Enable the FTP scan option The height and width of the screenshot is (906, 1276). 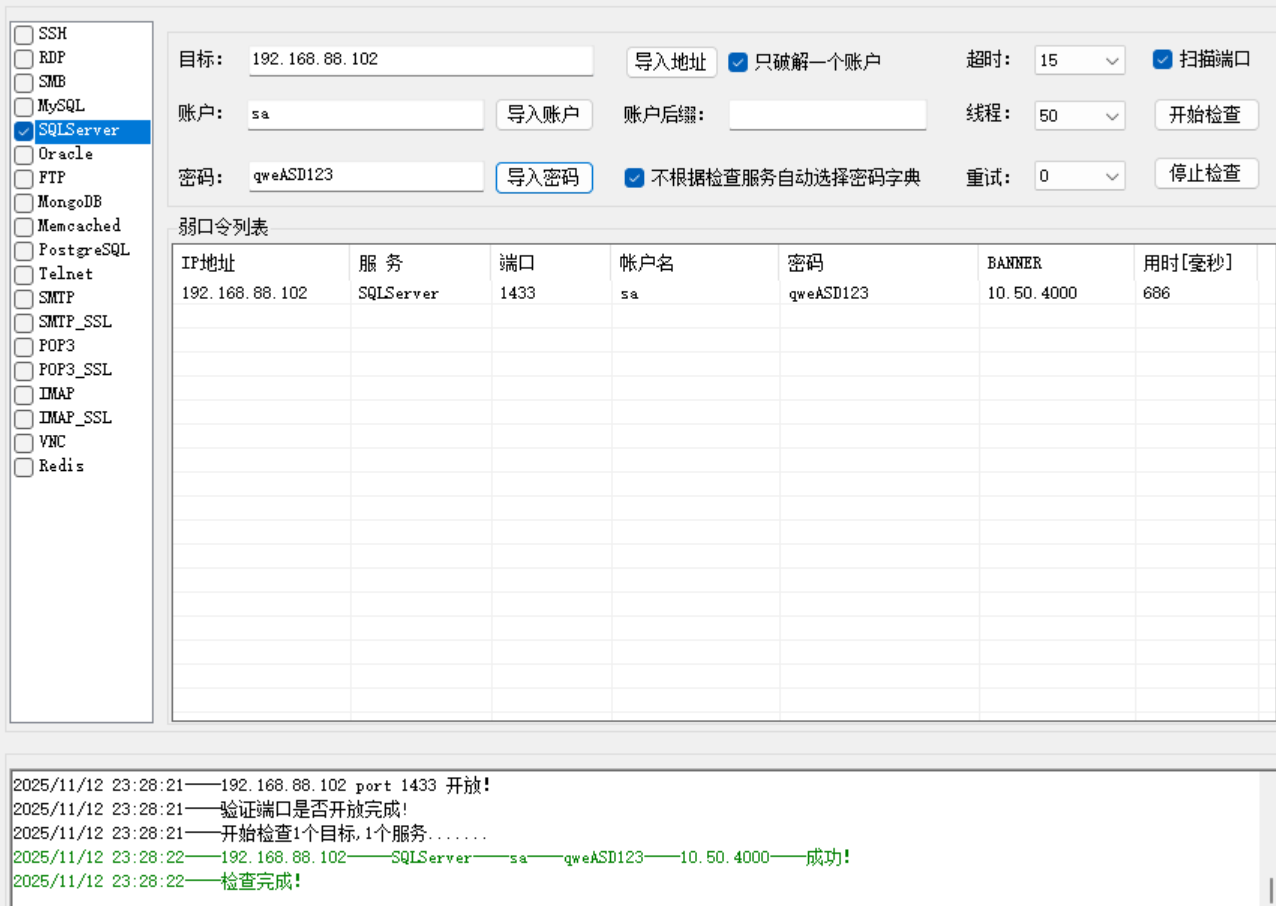pos(22,177)
